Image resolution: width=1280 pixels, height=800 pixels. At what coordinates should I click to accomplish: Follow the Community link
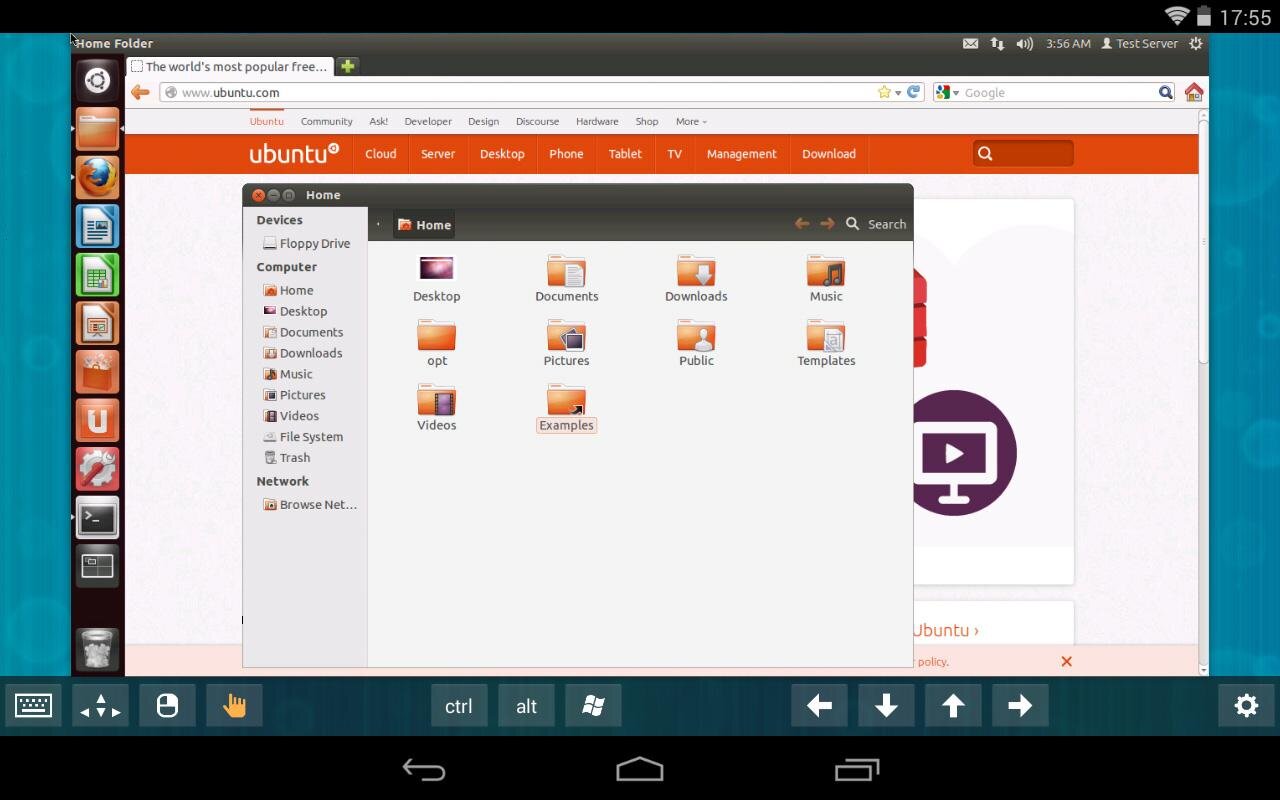click(x=327, y=122)
